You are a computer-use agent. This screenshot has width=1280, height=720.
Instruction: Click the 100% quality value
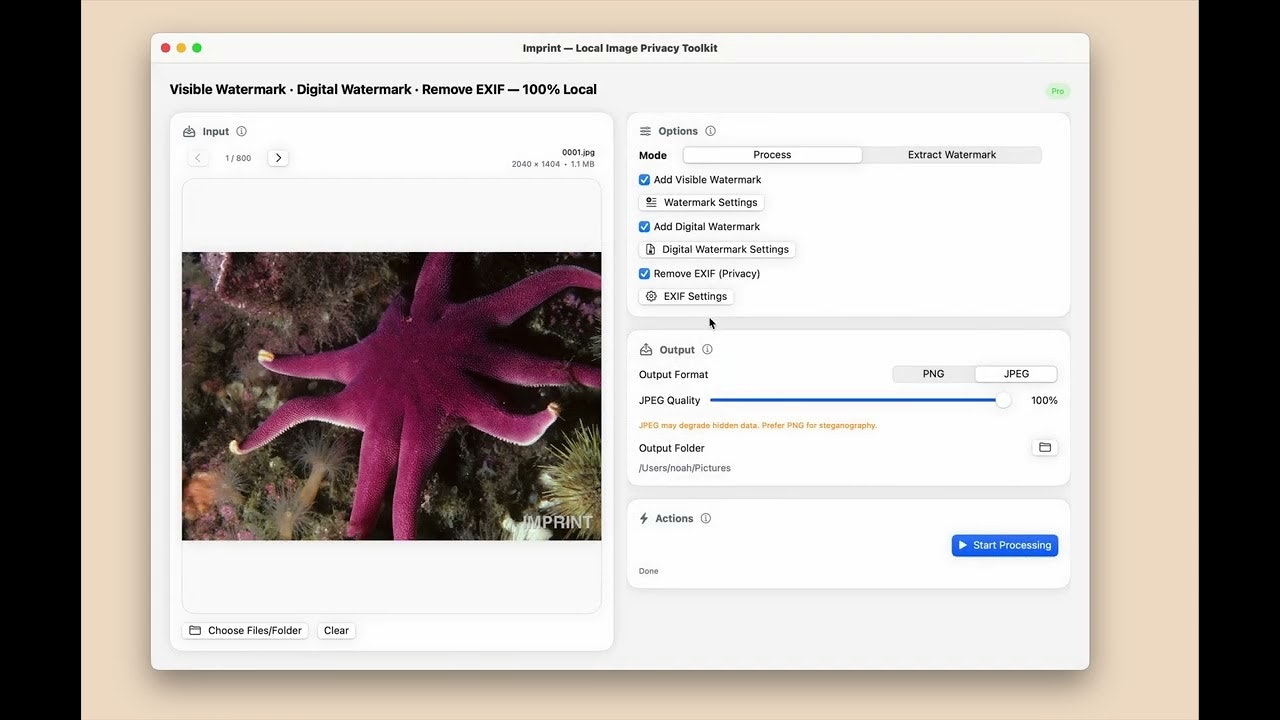[x=1044, y=401]
